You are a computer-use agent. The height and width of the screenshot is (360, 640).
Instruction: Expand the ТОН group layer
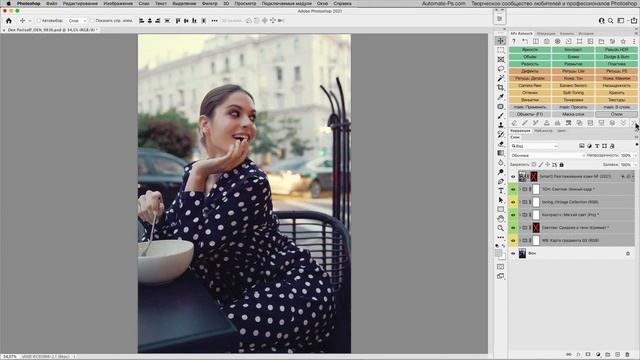[x=520, y=189]
